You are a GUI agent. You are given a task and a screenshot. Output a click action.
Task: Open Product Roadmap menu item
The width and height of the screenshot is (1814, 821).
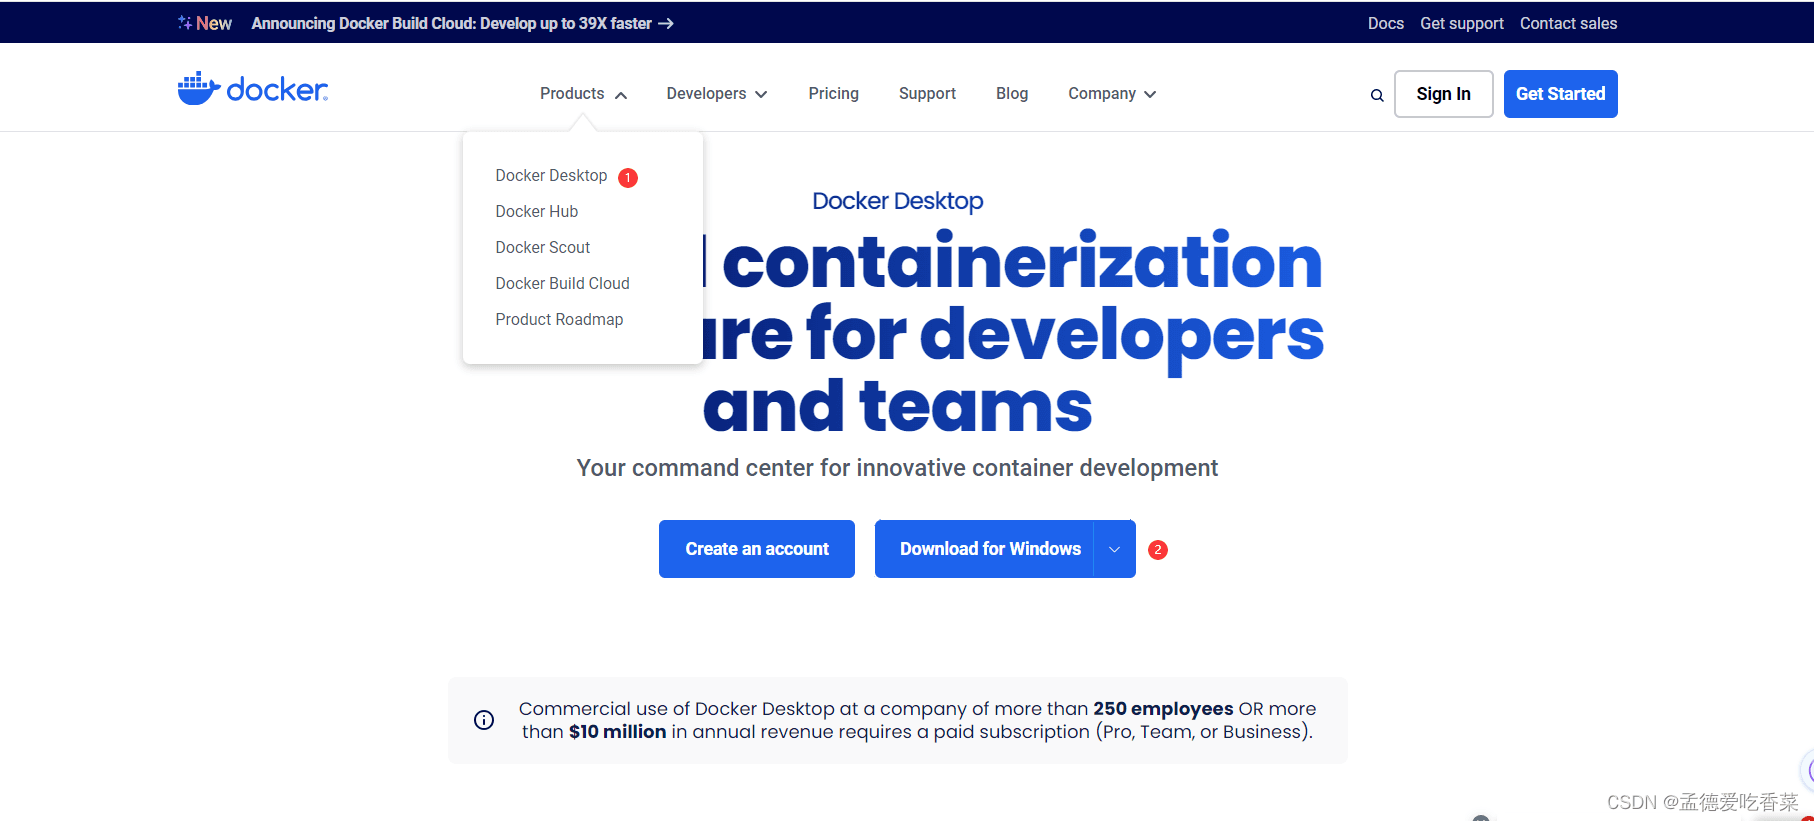pyautogui.click(x=559, y=320)
